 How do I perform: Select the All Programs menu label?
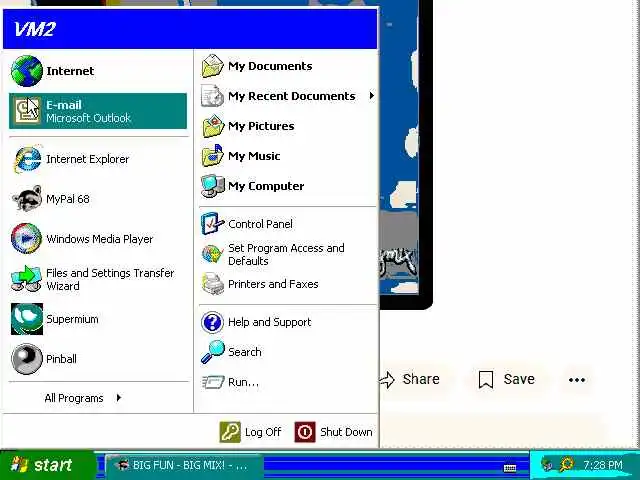(x=74, y=398)
